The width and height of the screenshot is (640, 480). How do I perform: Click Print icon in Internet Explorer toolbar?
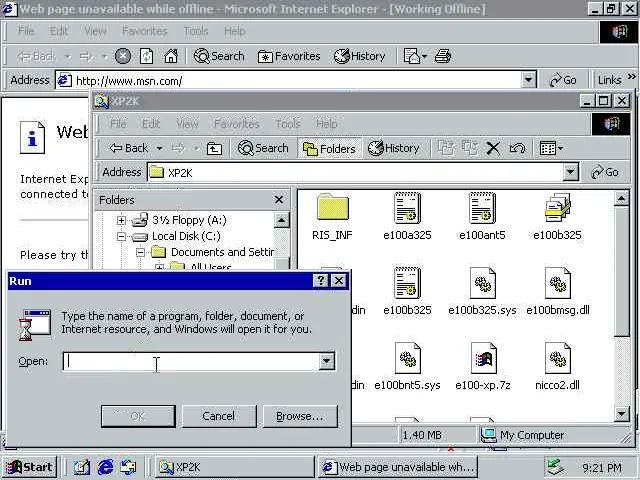point(443,56)
